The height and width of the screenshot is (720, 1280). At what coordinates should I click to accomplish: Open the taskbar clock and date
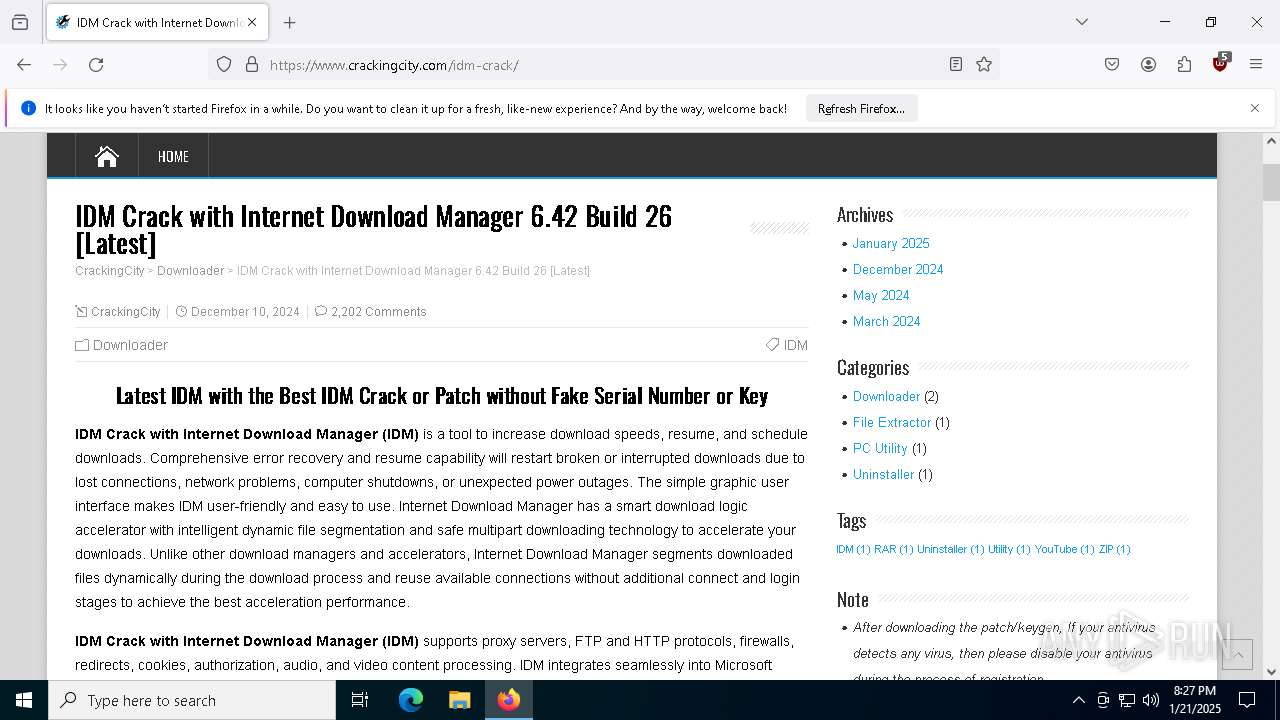tap(1195, 700)
